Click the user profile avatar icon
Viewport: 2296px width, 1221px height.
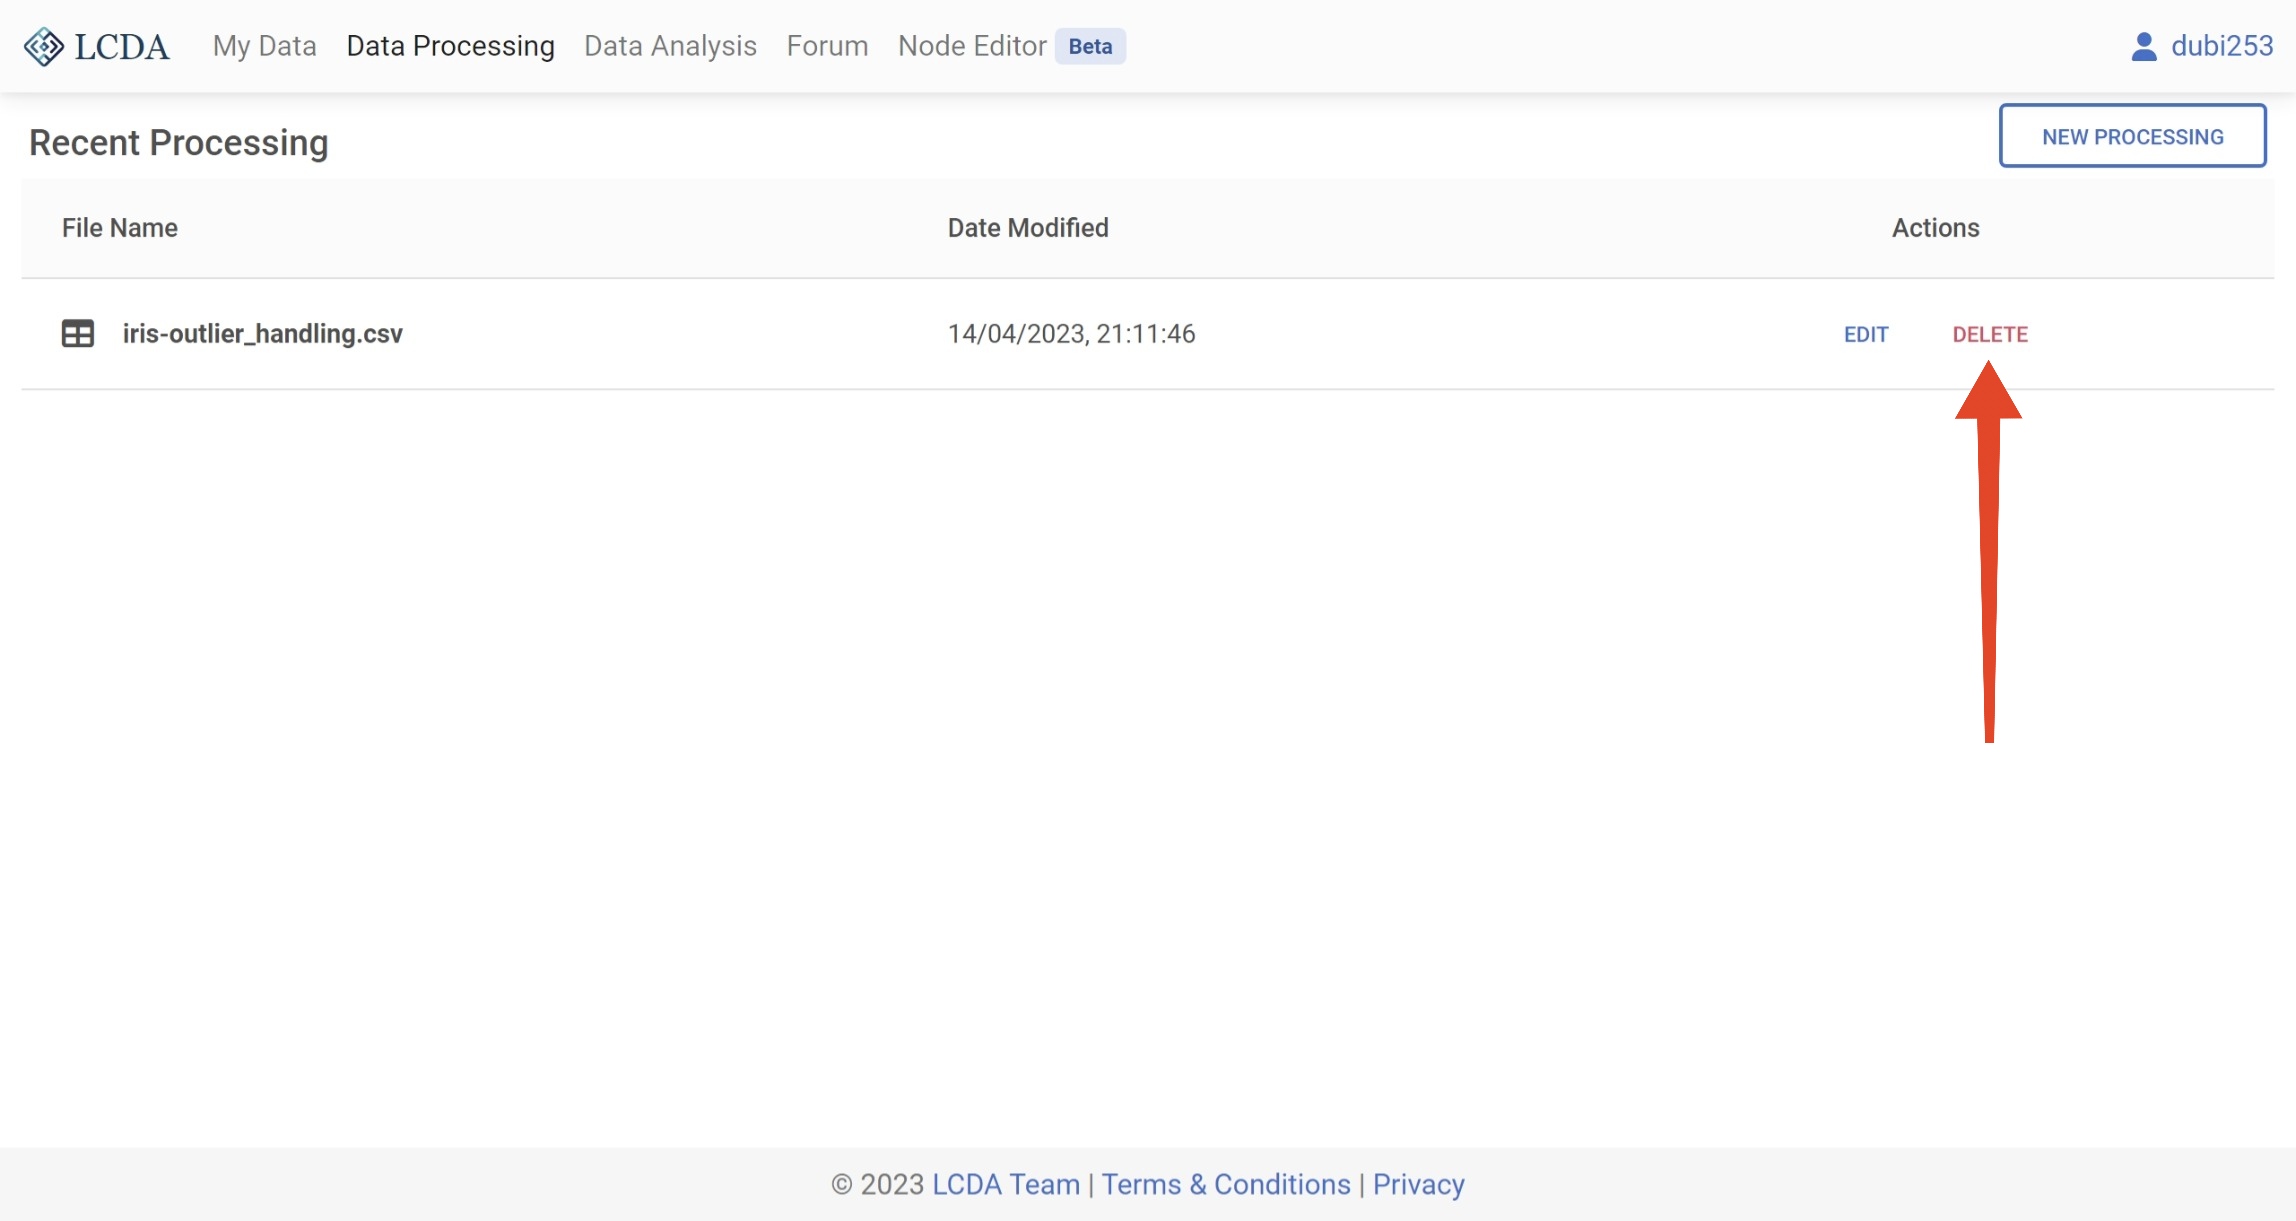[2143, 47]
